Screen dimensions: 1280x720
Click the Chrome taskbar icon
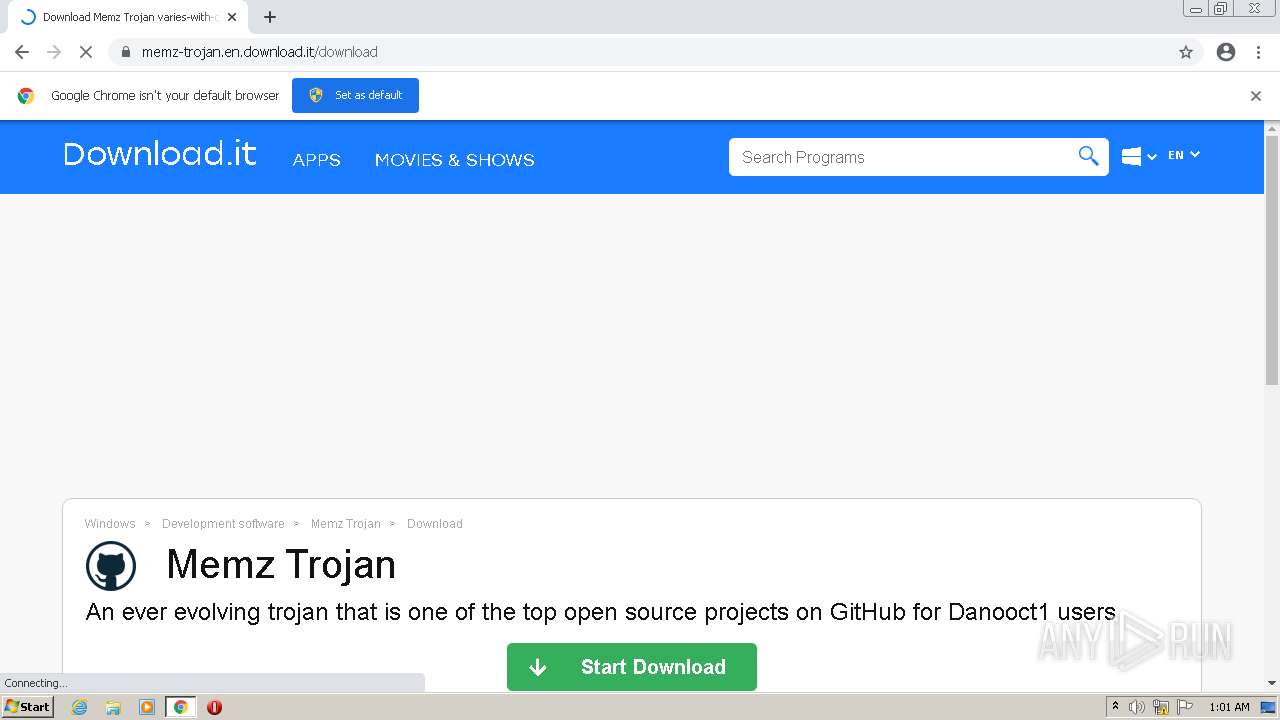click(181, 707)
